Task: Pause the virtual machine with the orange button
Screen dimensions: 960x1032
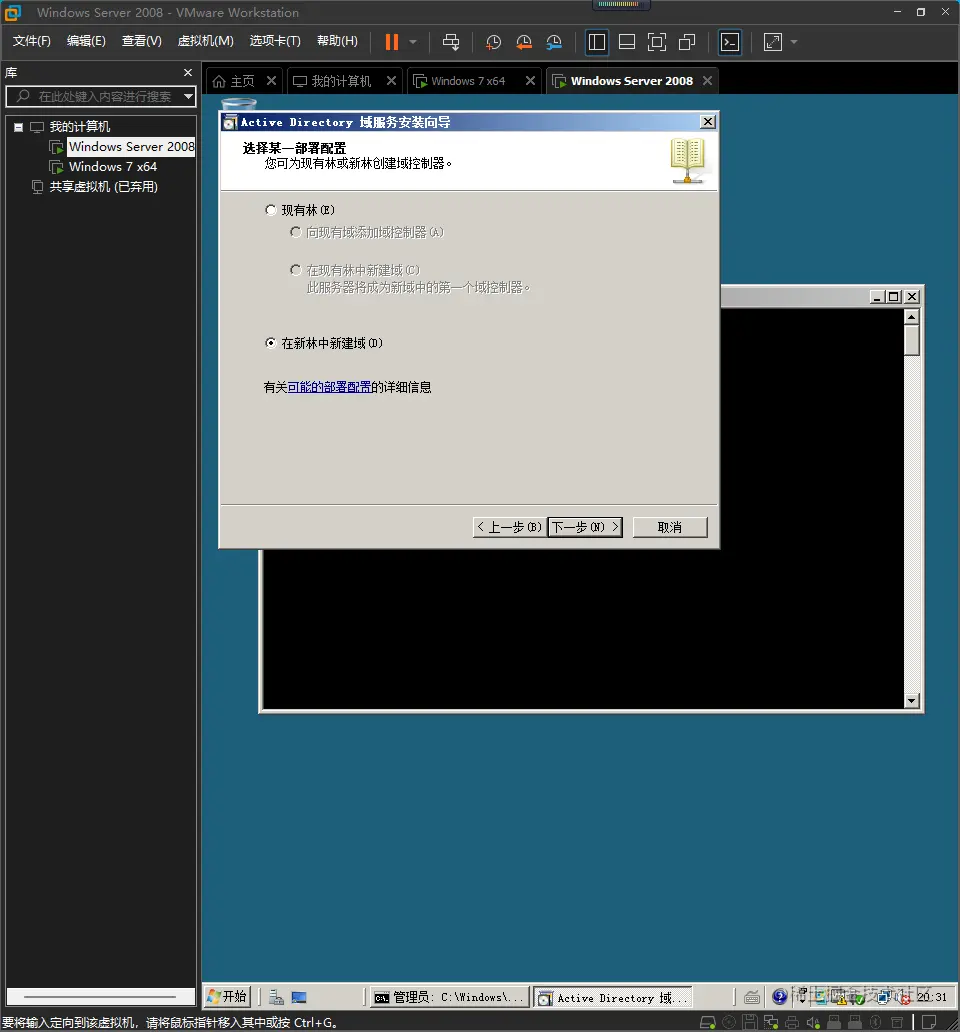Action: tap(392, 42)
